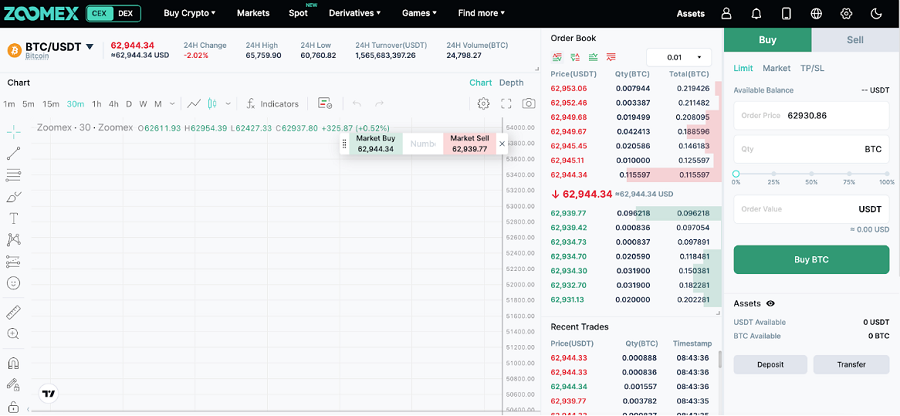This screenshot has height=416, width=900.
Task: Open the Fibonacci/pitchfork lines tool
Action: click(14, 175)
